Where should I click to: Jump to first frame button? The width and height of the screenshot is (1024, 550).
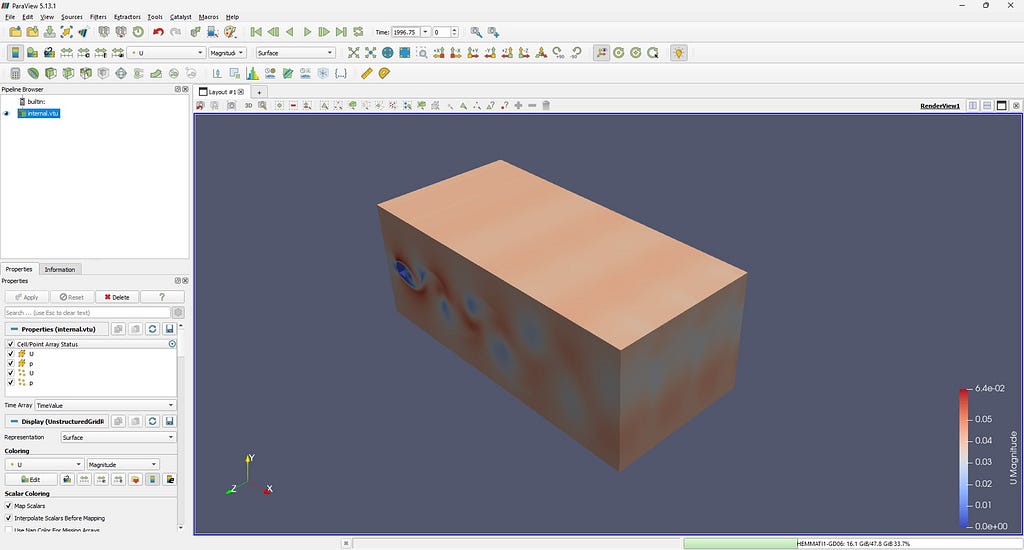coord(256,32)
